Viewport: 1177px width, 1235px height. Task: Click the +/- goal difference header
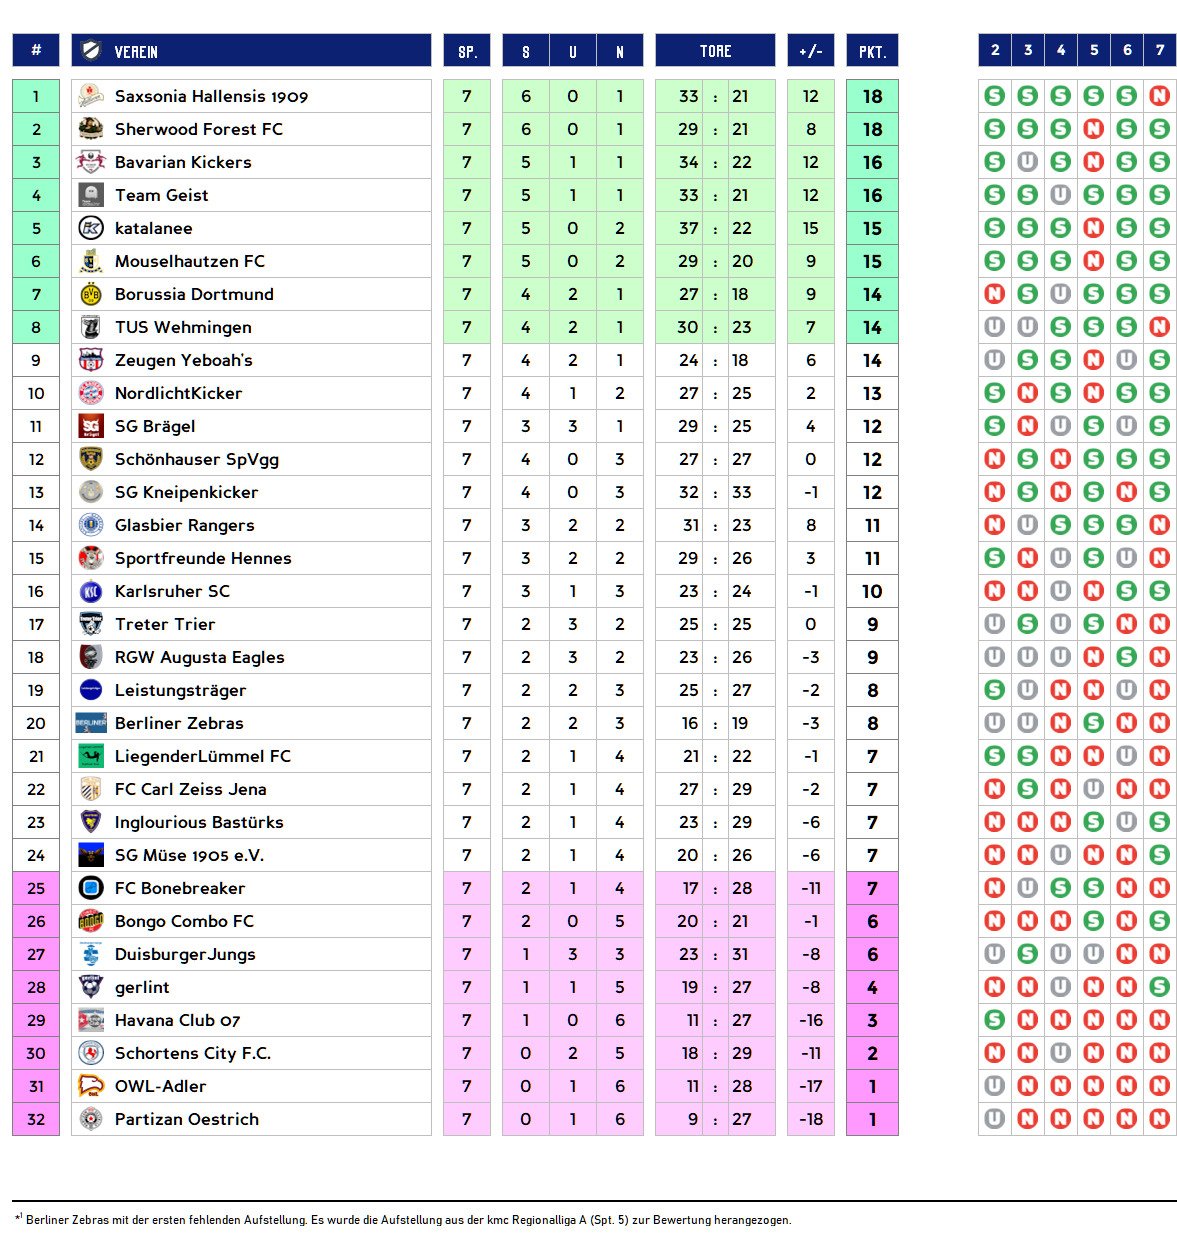tap(810, 51)
